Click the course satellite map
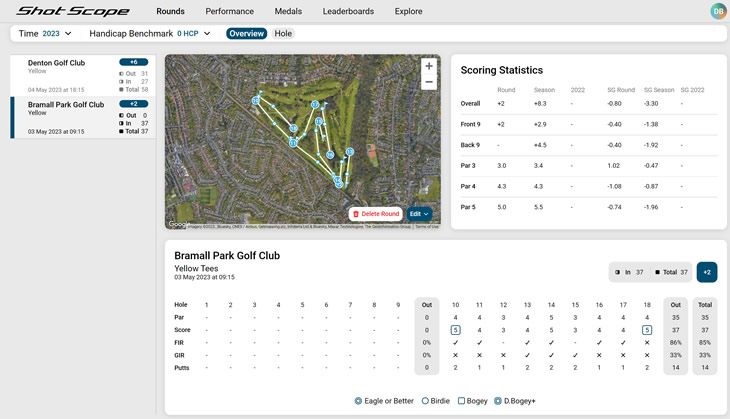The height and width of the screenshot is (419, 730). click(303, 142)
